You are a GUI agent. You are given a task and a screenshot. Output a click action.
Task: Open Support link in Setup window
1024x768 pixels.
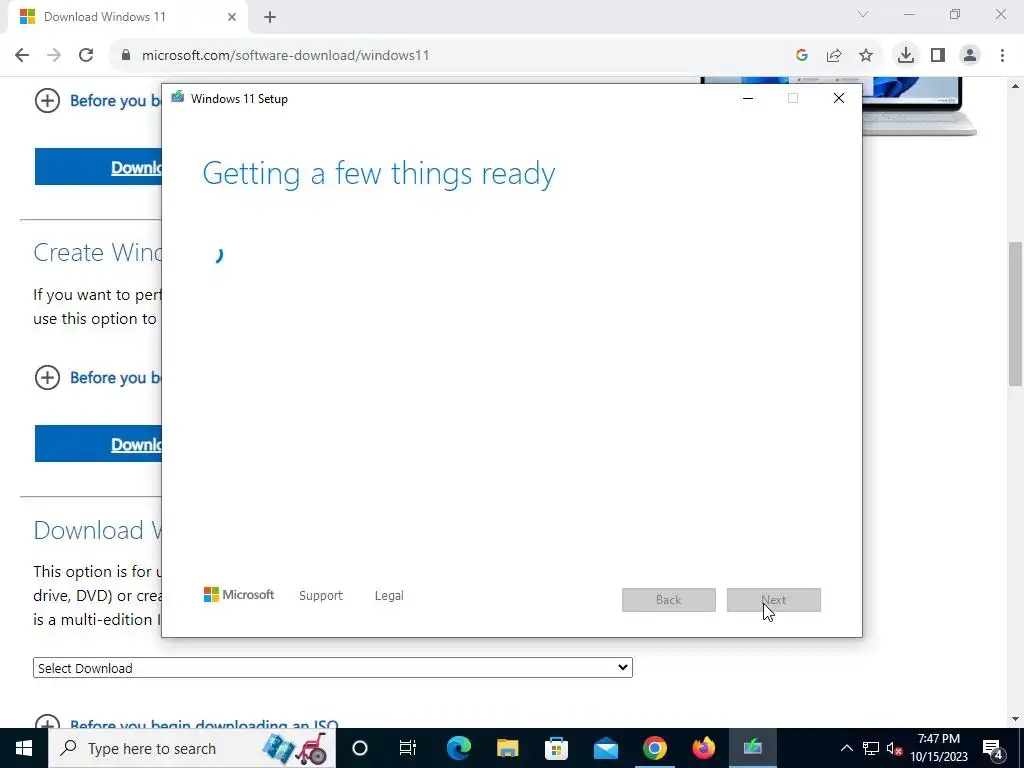click(x=321, y=596)
